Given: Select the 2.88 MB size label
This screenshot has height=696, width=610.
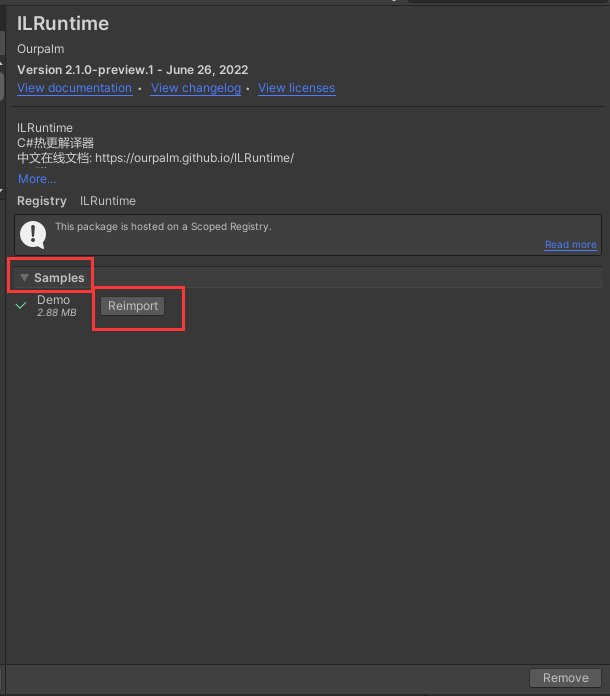Looking at the screenshot, I should coord(57,312).
